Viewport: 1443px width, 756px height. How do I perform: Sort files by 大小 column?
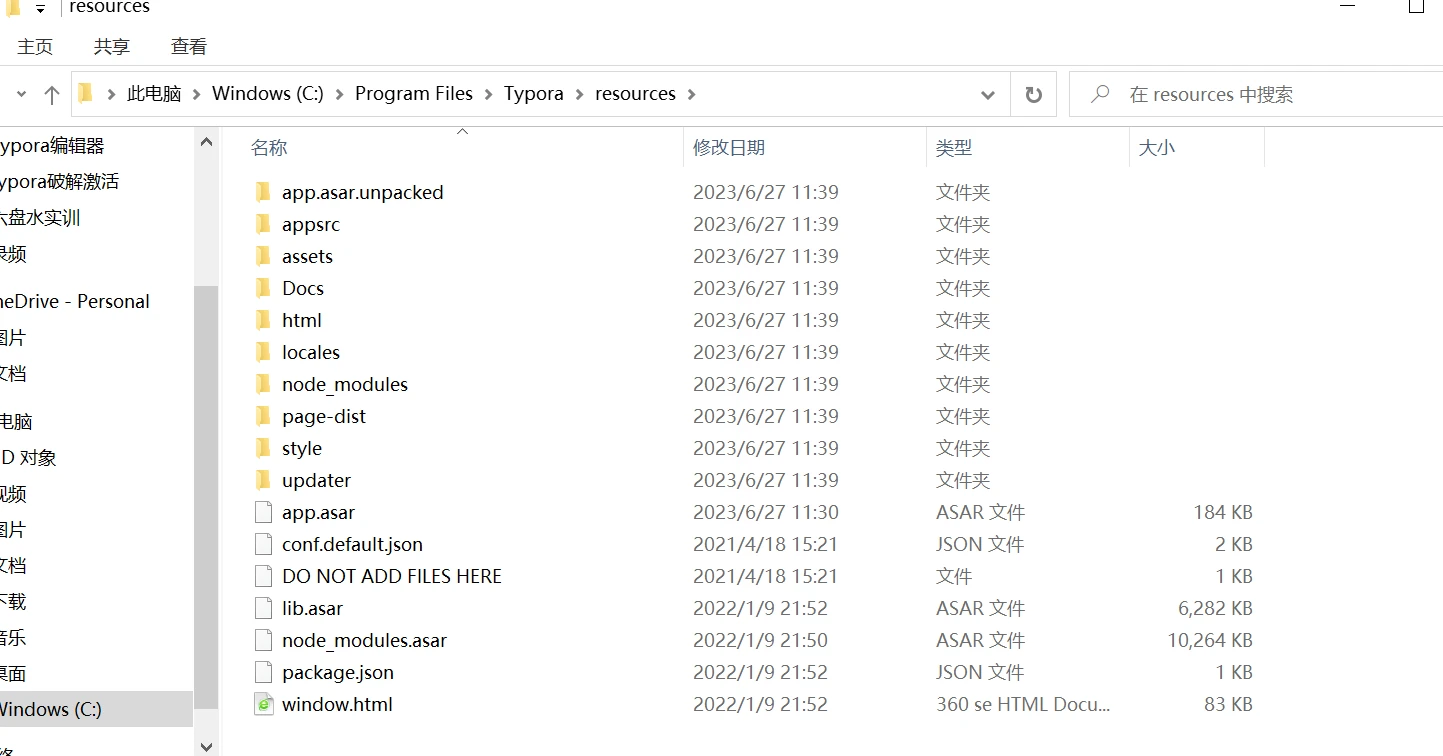[x=1157, y=147]
